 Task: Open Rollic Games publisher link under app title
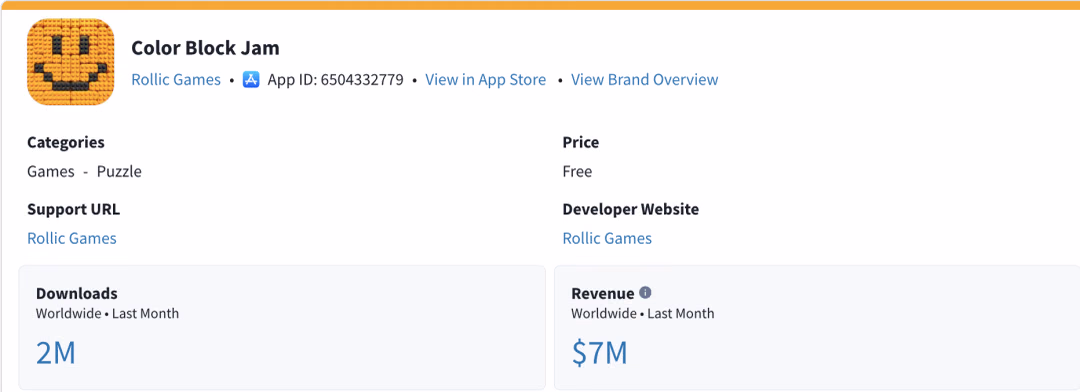coord(176,80)
